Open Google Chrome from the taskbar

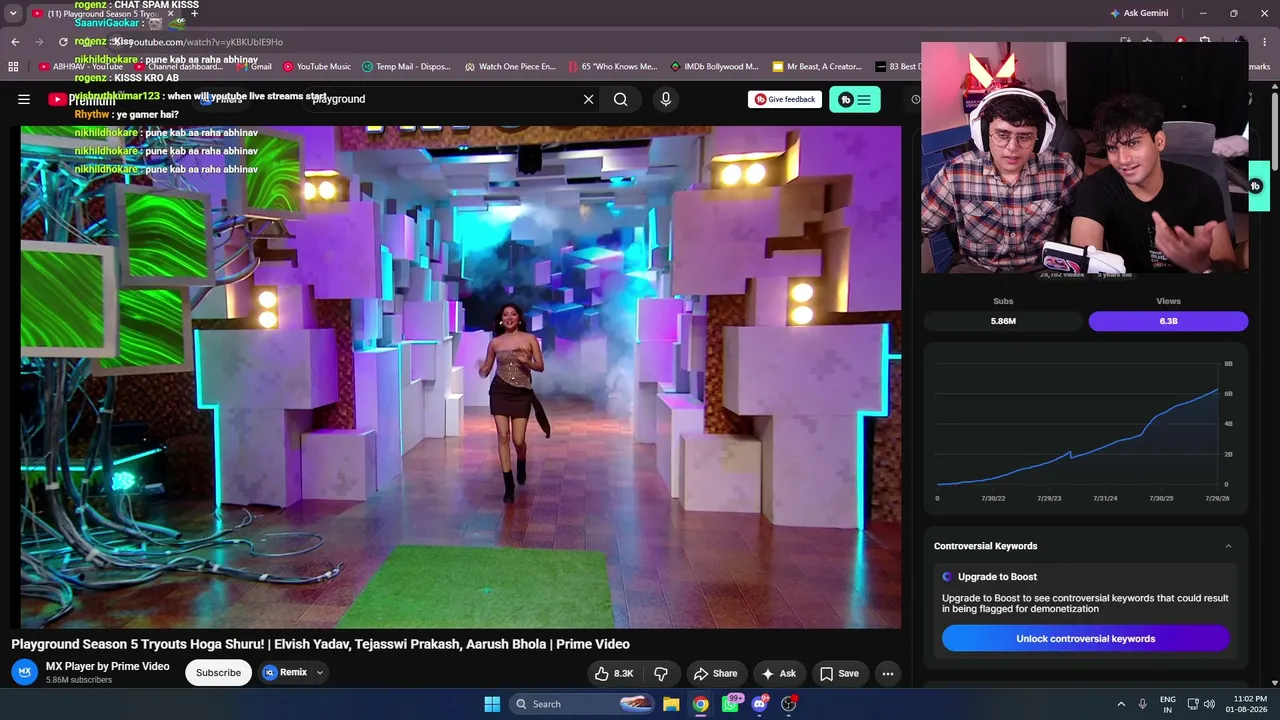[x=701, y=704]
